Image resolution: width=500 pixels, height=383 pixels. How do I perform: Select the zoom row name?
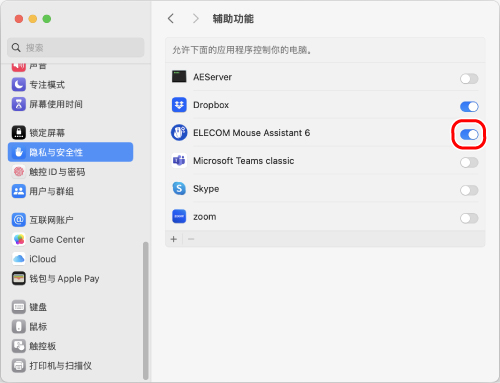point(205,217)
